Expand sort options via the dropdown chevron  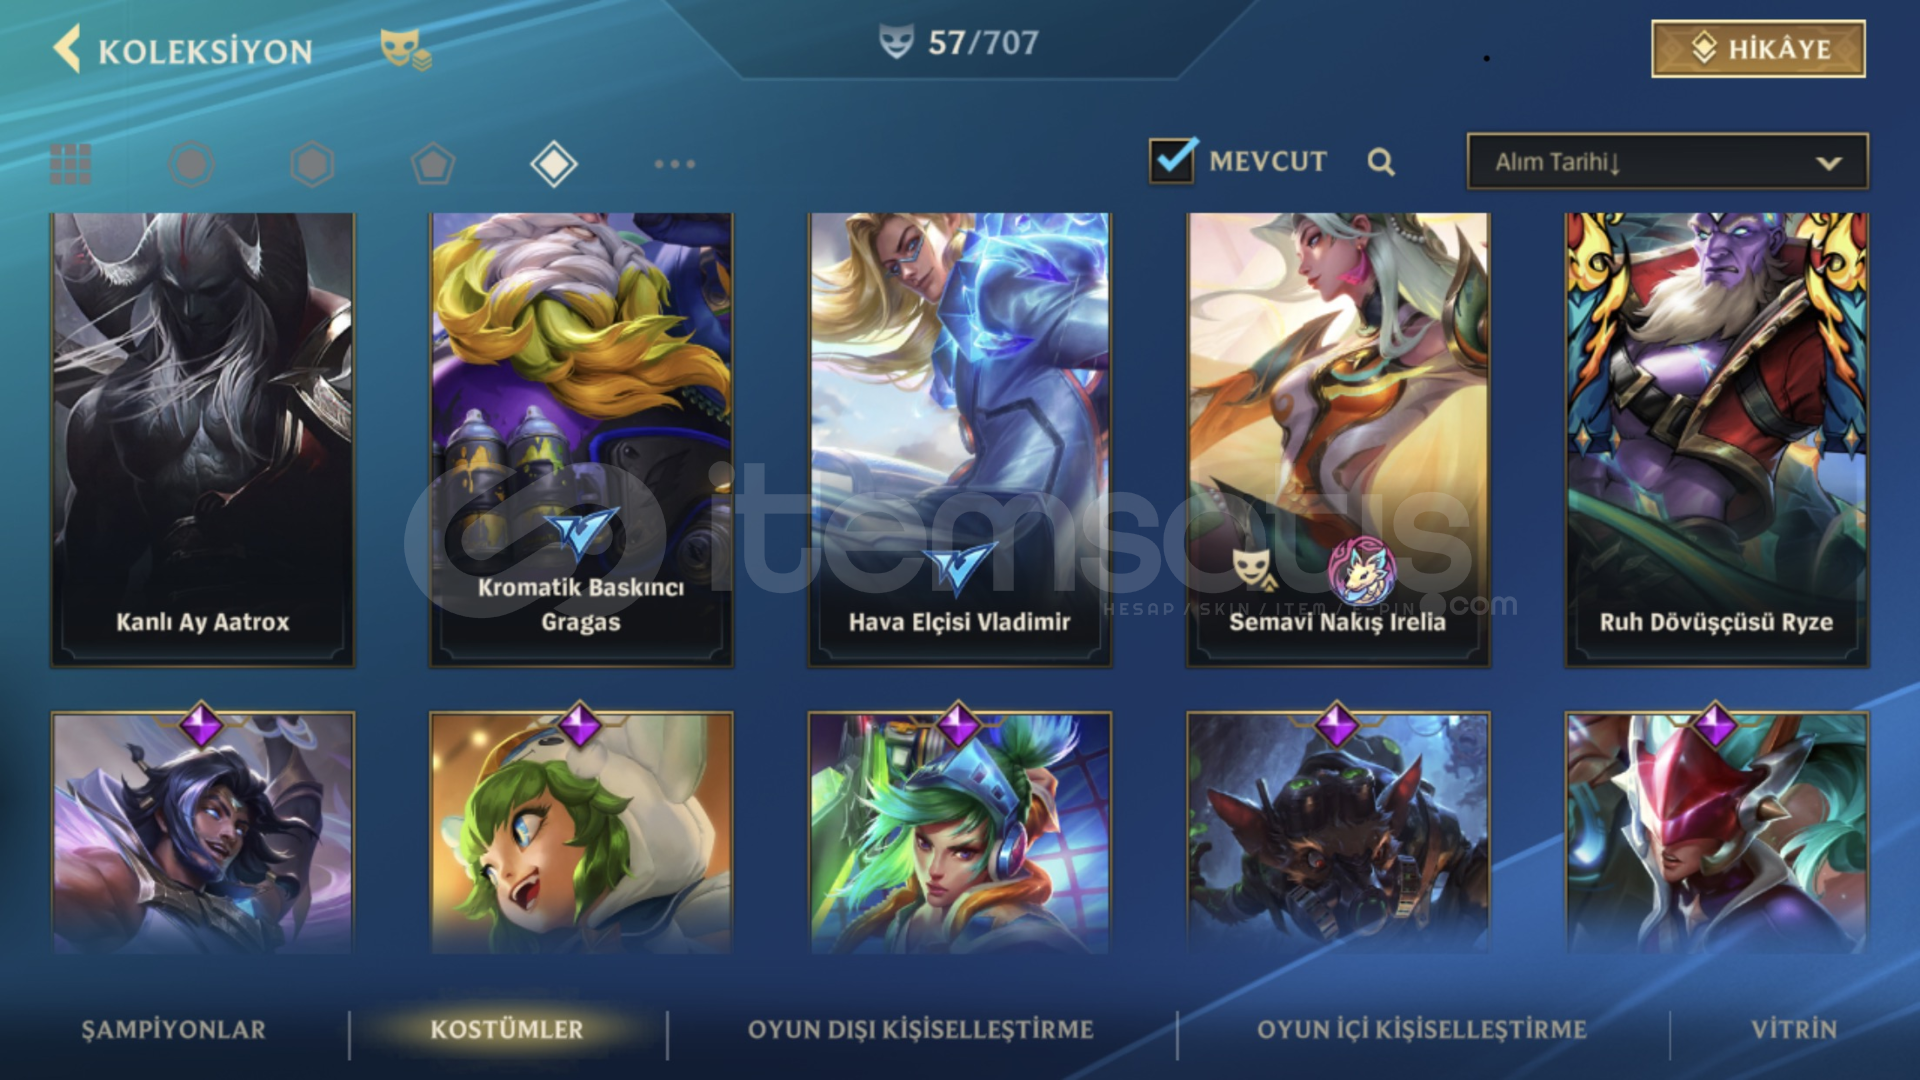(x=1828, y=163)
